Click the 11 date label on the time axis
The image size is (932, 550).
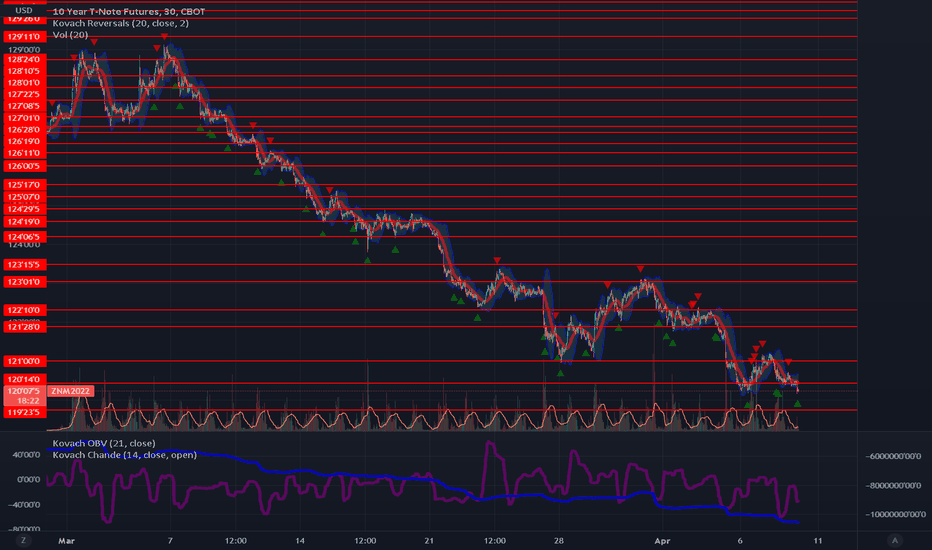click(818, 540)
